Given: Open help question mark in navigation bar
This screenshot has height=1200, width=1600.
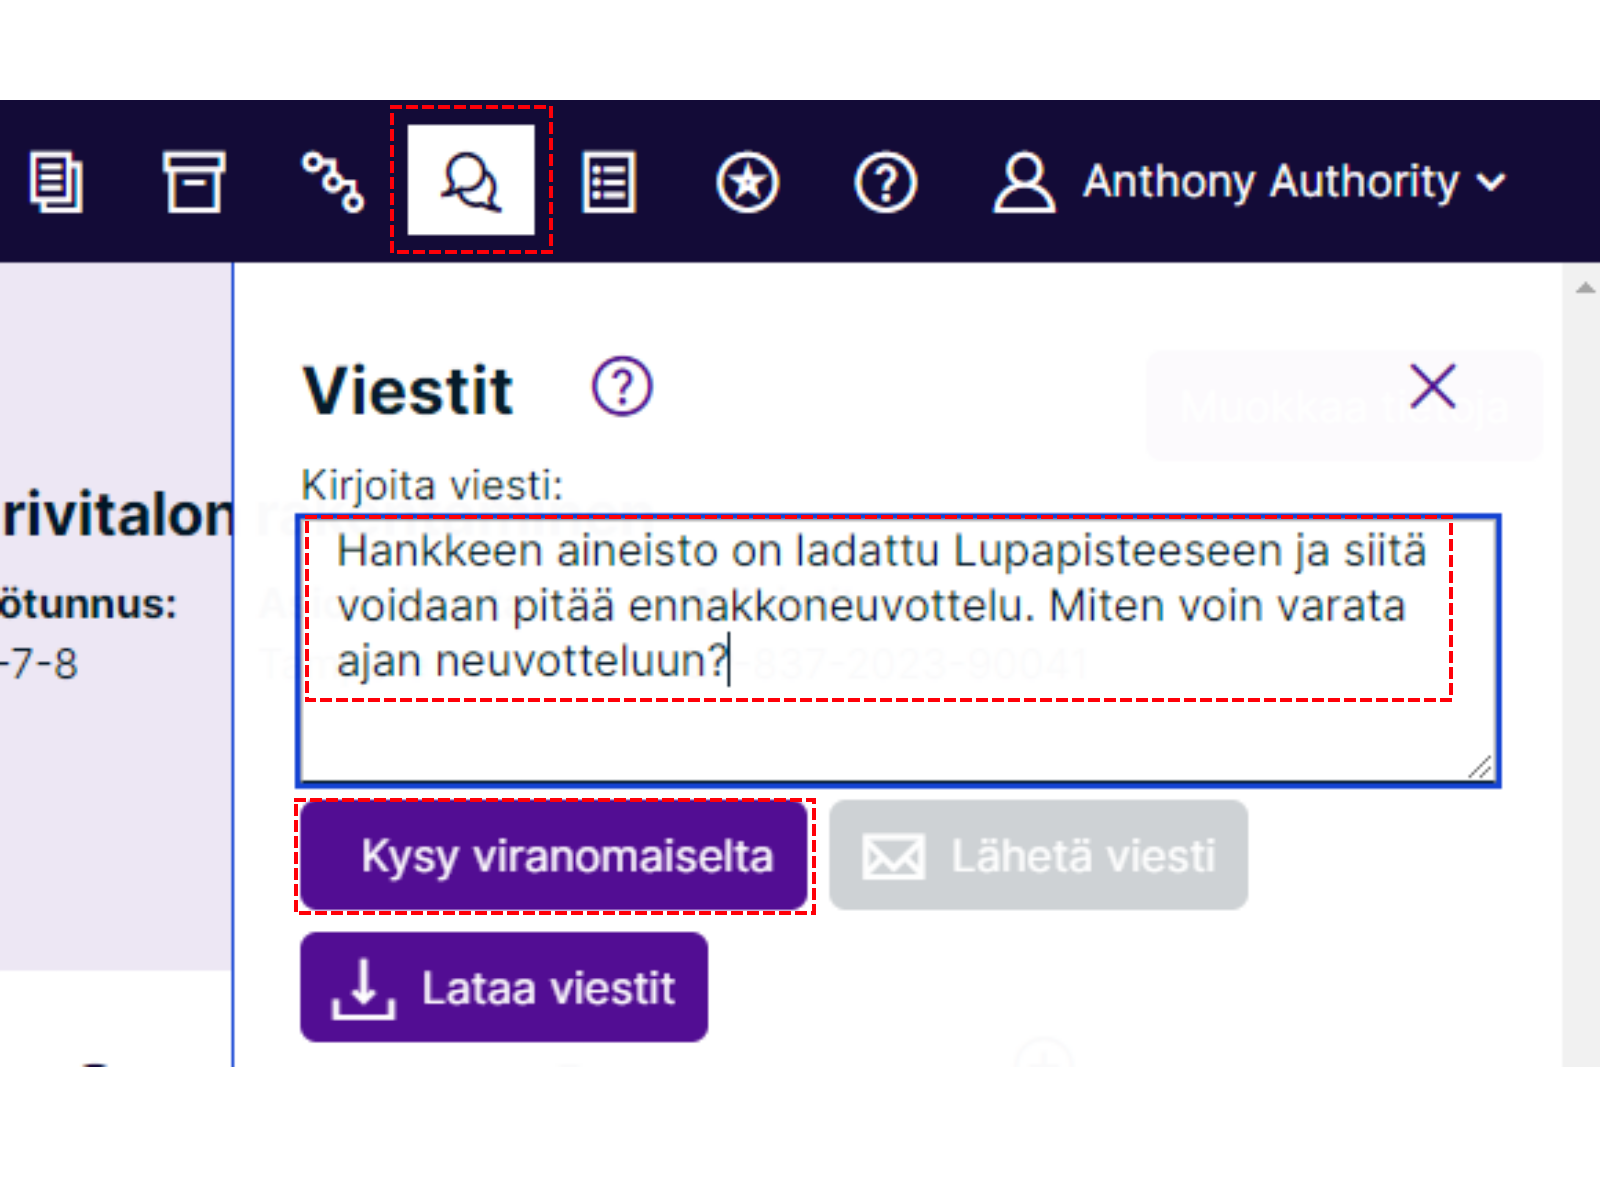Looking at the screenshot, I should click(886, 182).
